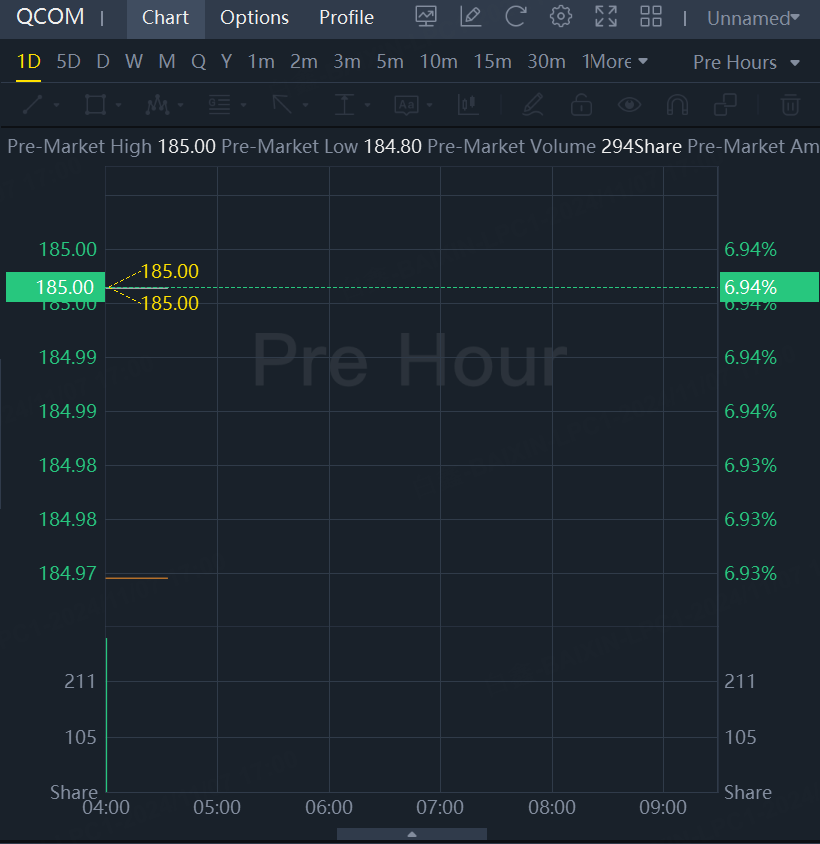Image resolution: width=820 pixels, height=844 pixels.
Task: Select the 5m interval
Action: pos(390,61)
